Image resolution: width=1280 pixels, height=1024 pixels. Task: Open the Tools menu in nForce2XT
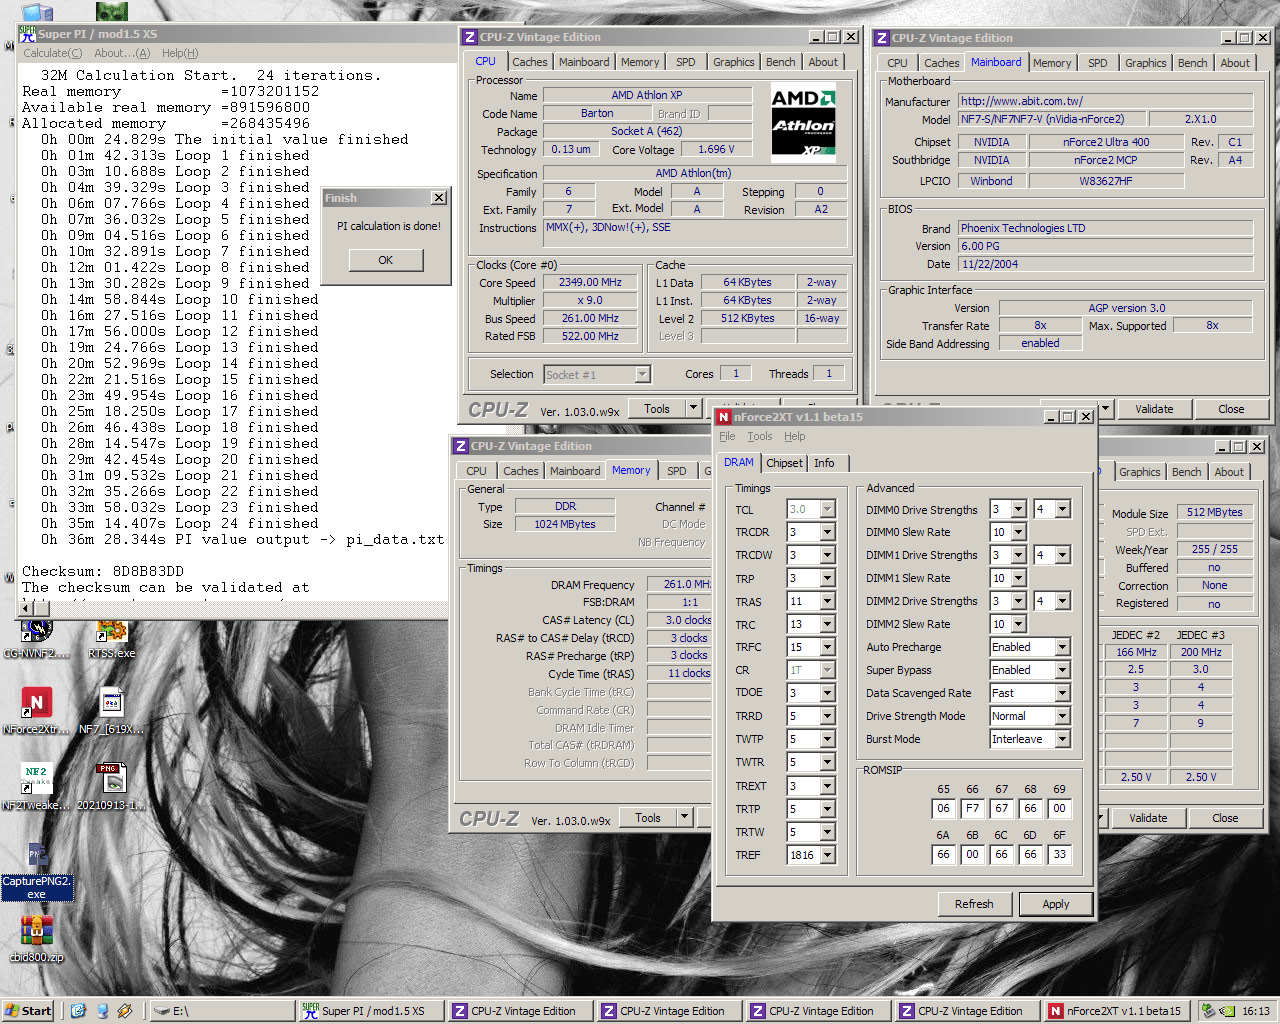pyautogui.click(x=760, y=436)
